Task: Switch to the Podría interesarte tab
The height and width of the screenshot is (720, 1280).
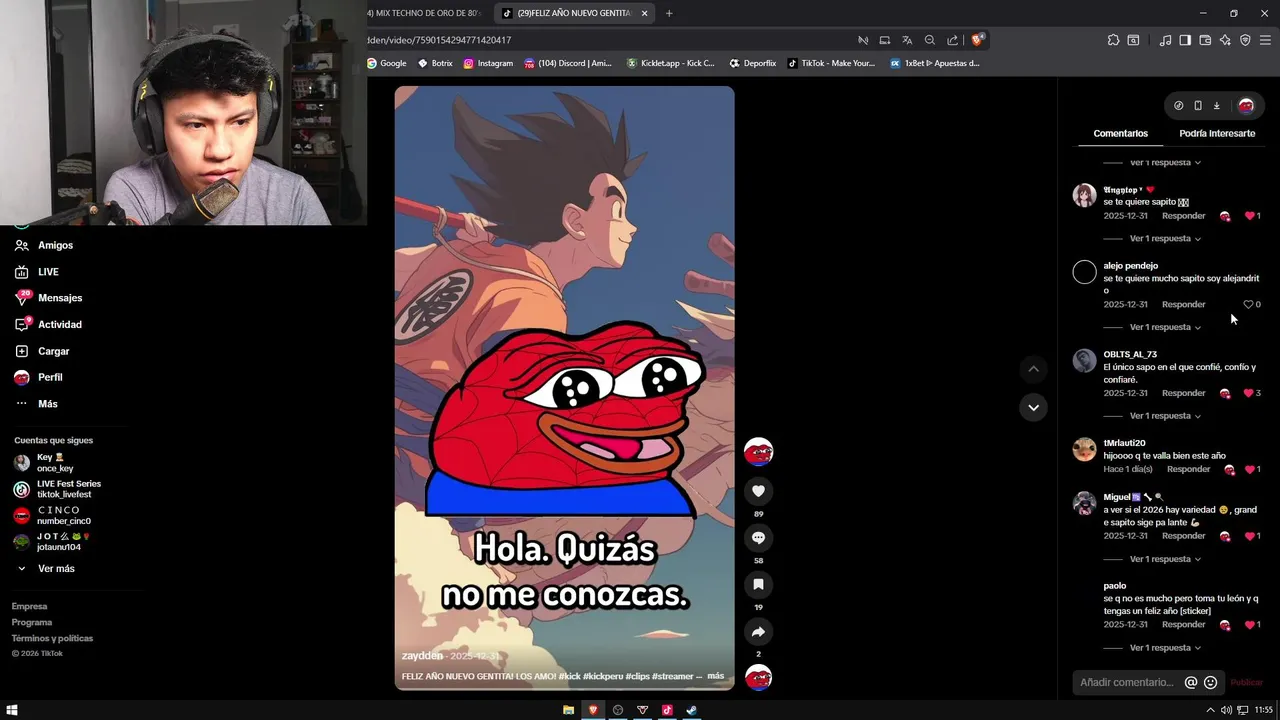Action: pos(1217,133)
